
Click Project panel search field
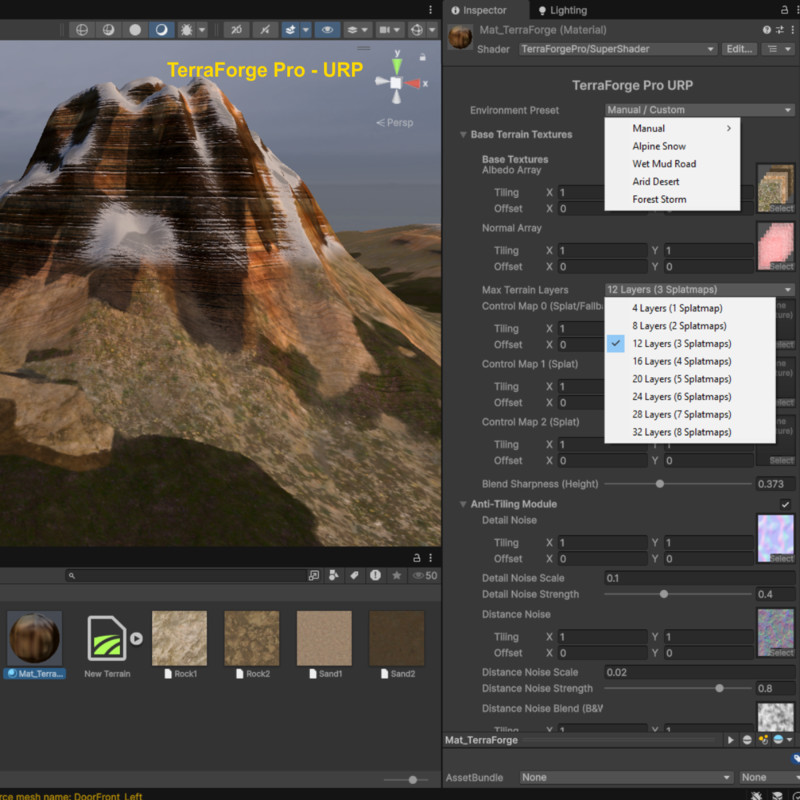point(186,576)
